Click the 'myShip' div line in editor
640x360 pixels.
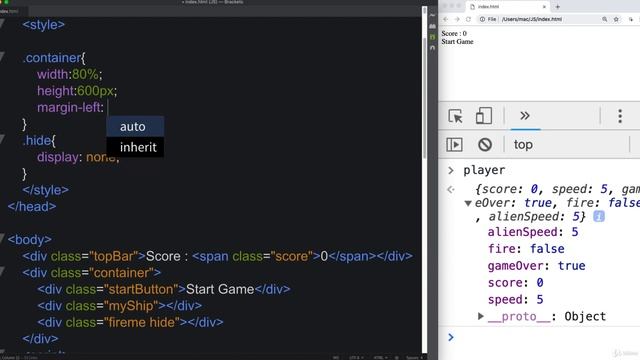[119, 306]
